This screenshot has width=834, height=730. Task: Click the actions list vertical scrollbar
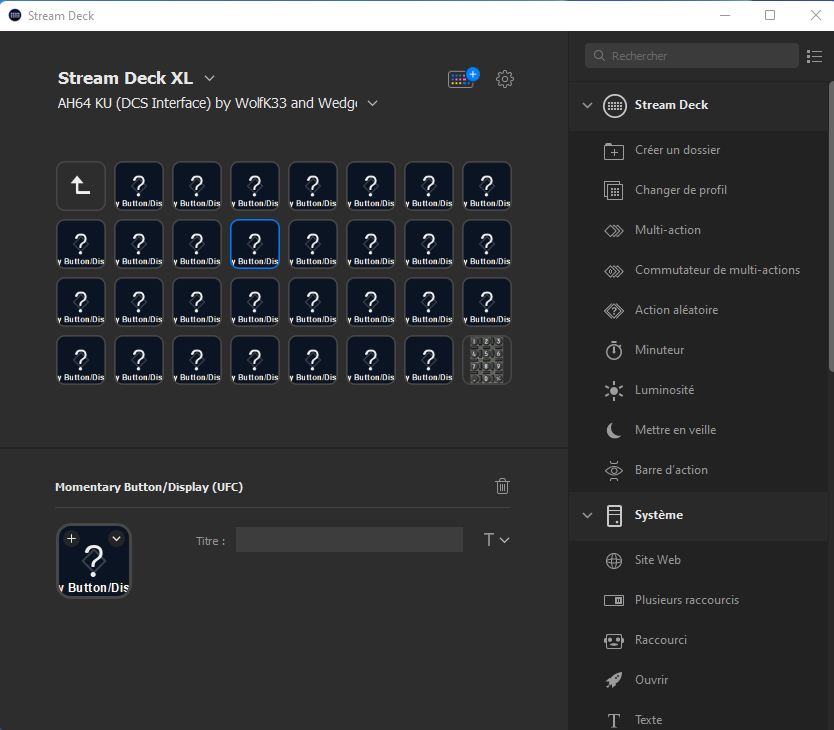pos(831,226)
